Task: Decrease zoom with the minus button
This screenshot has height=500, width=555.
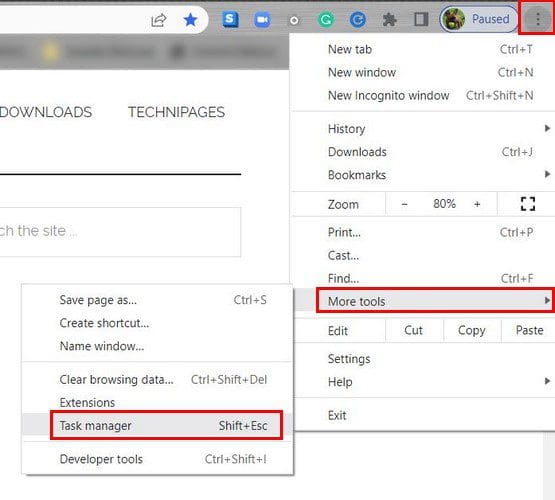Action: 405,204
